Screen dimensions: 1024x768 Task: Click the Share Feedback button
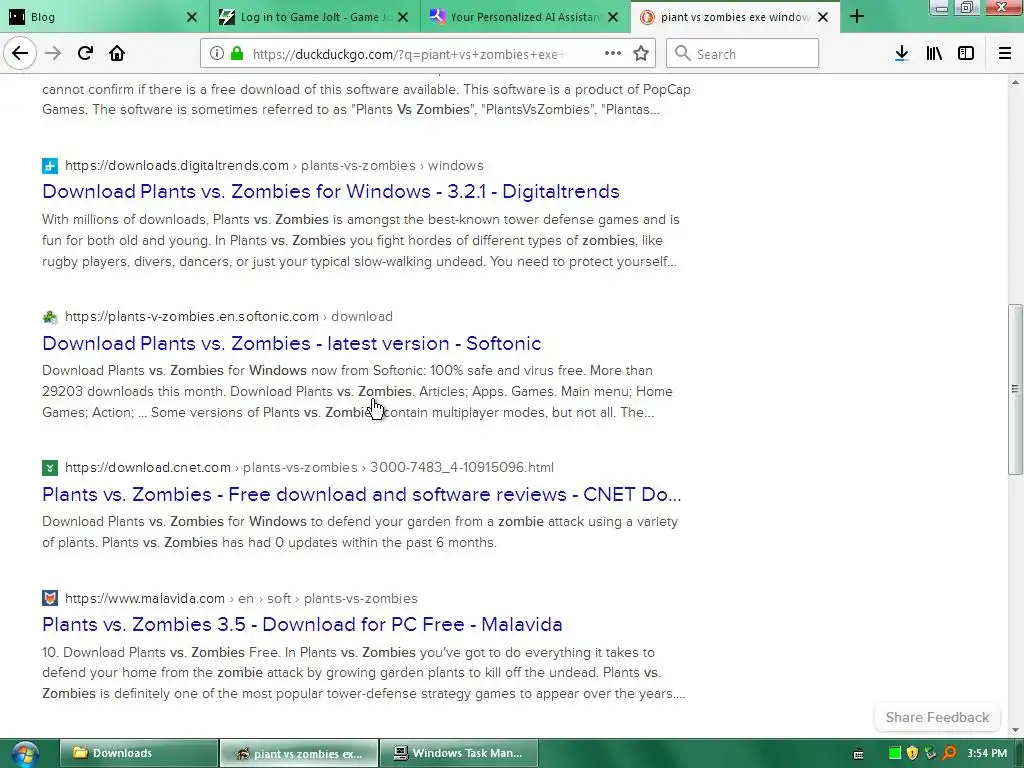pos(937,717)
